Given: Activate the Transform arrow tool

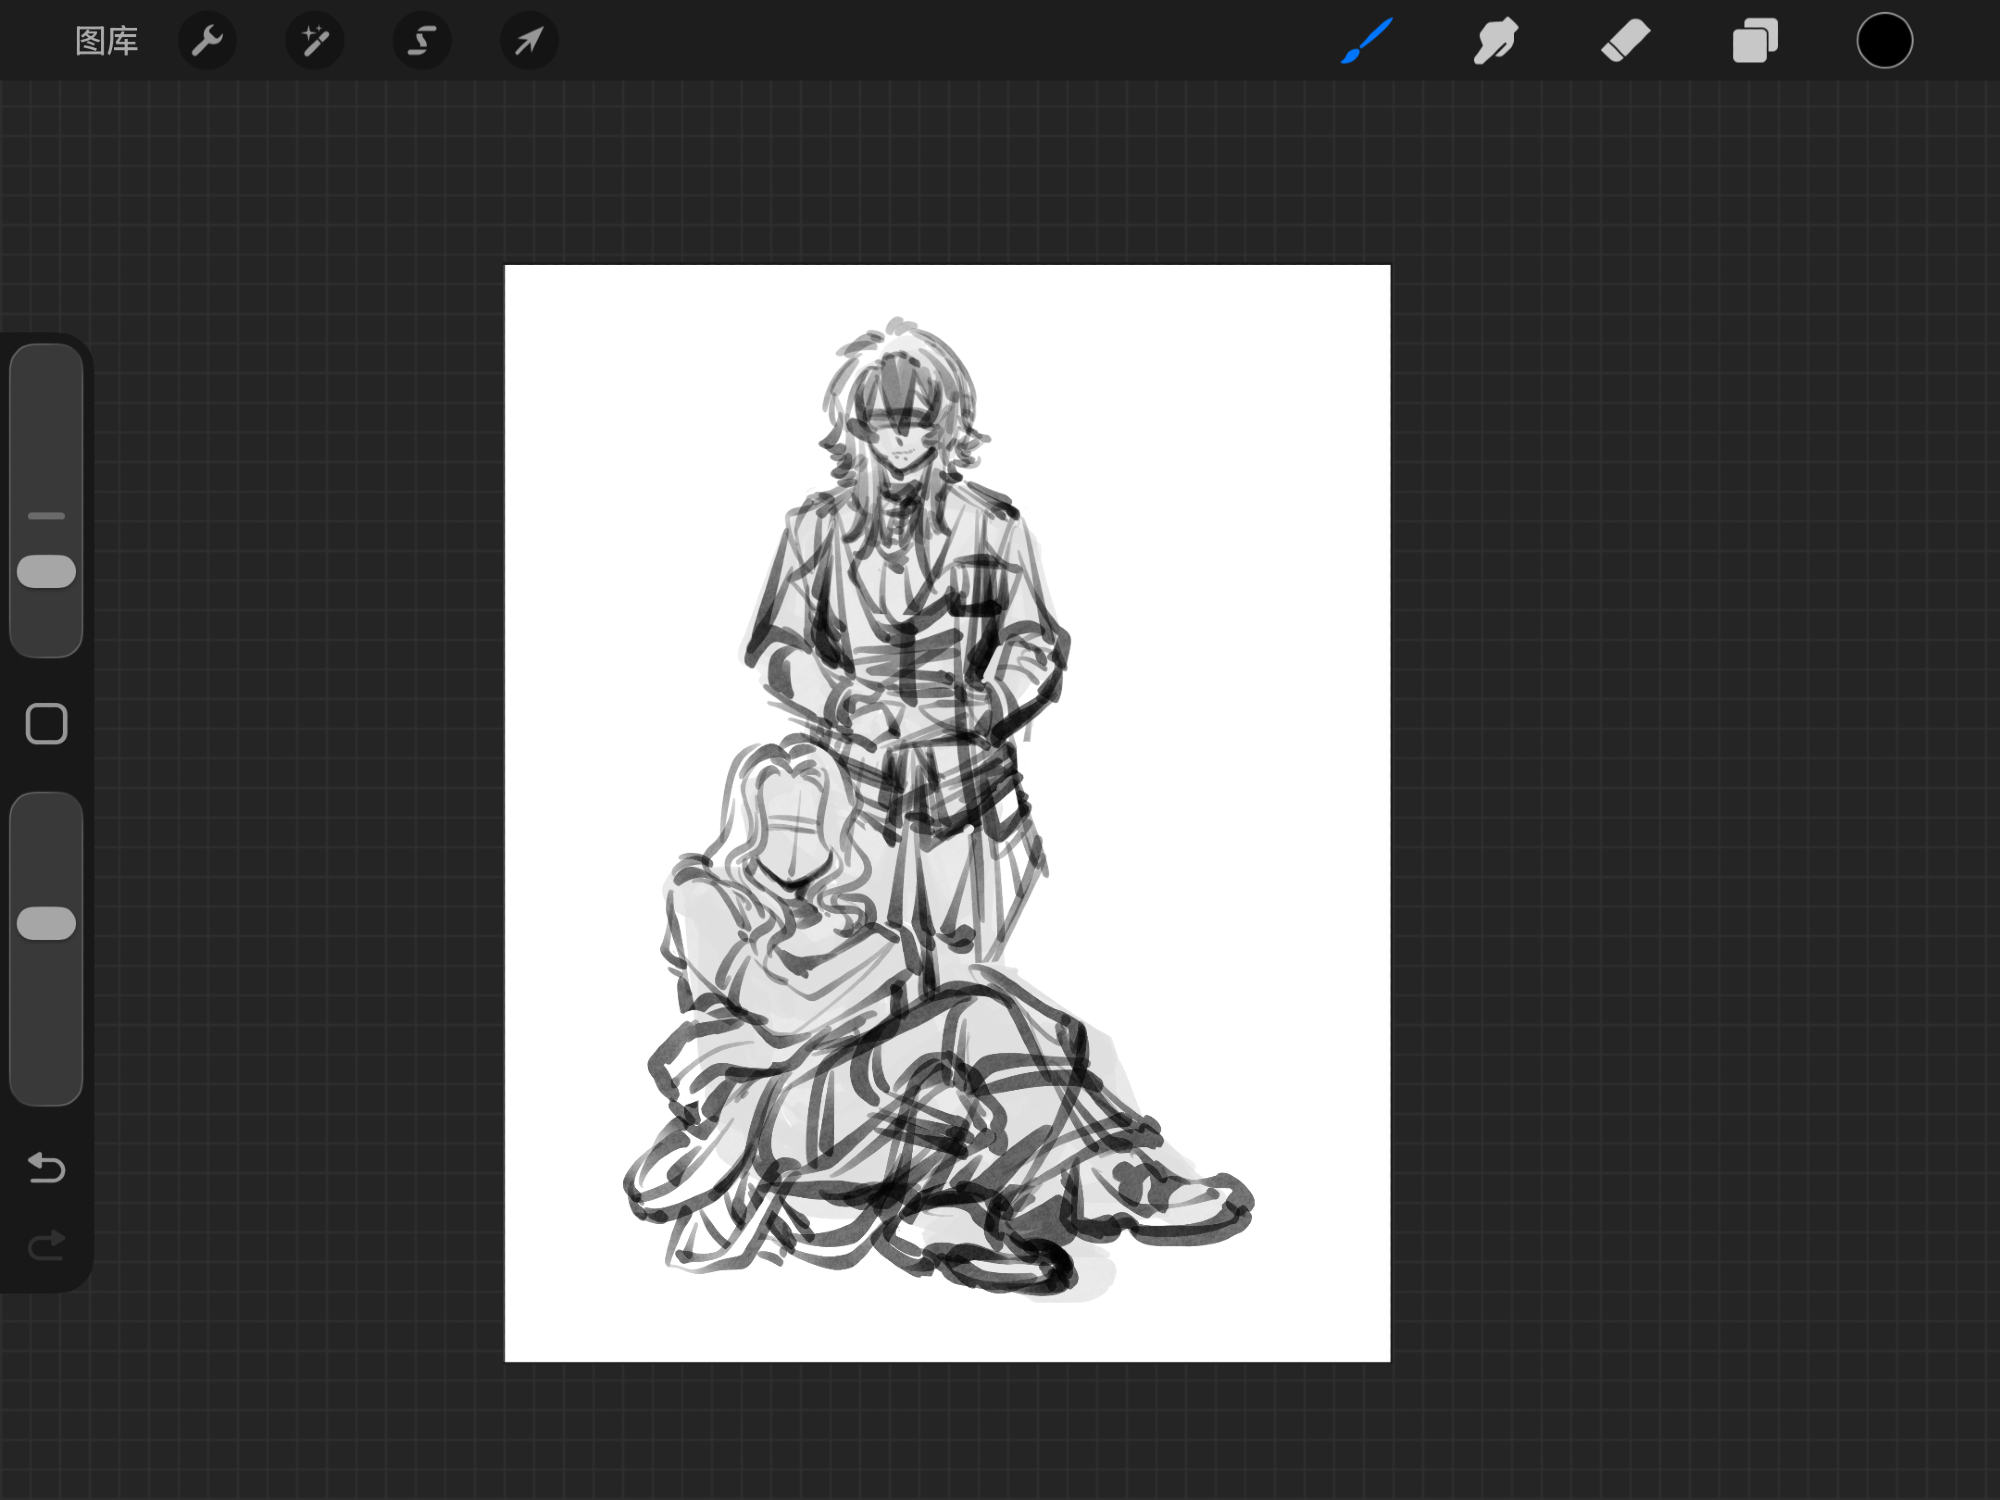Looking at the screenshot, I should coord(529,41).
